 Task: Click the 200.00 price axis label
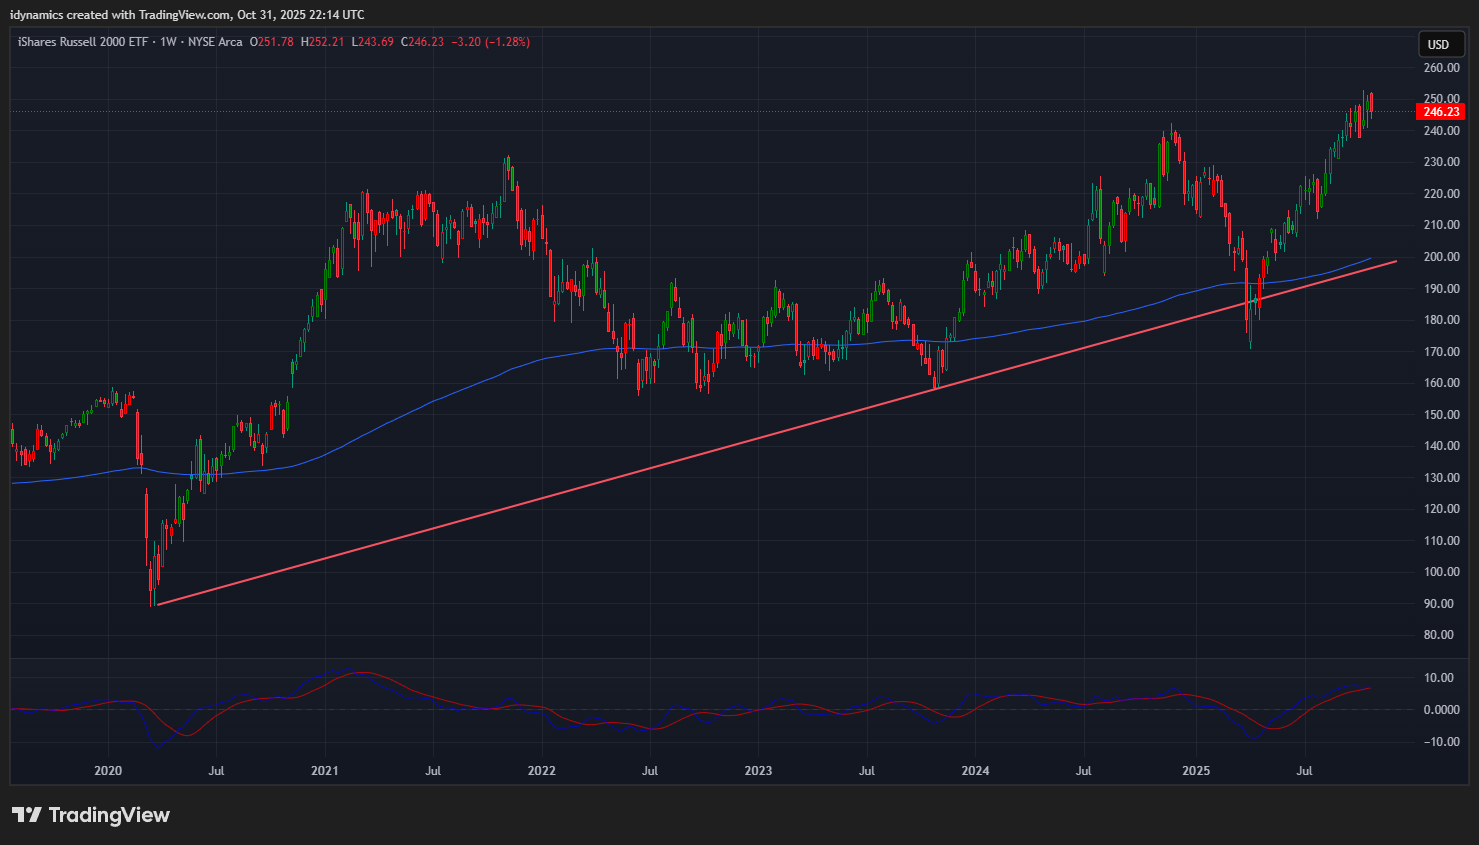point(1441,257)
